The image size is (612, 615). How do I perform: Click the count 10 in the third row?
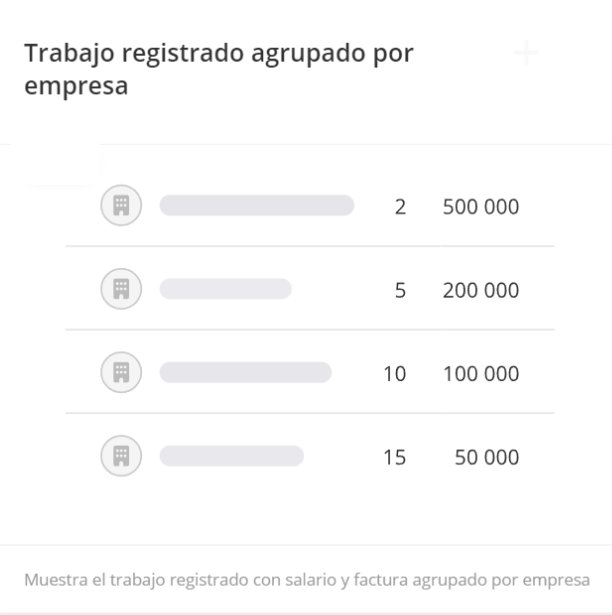(394, 374)
